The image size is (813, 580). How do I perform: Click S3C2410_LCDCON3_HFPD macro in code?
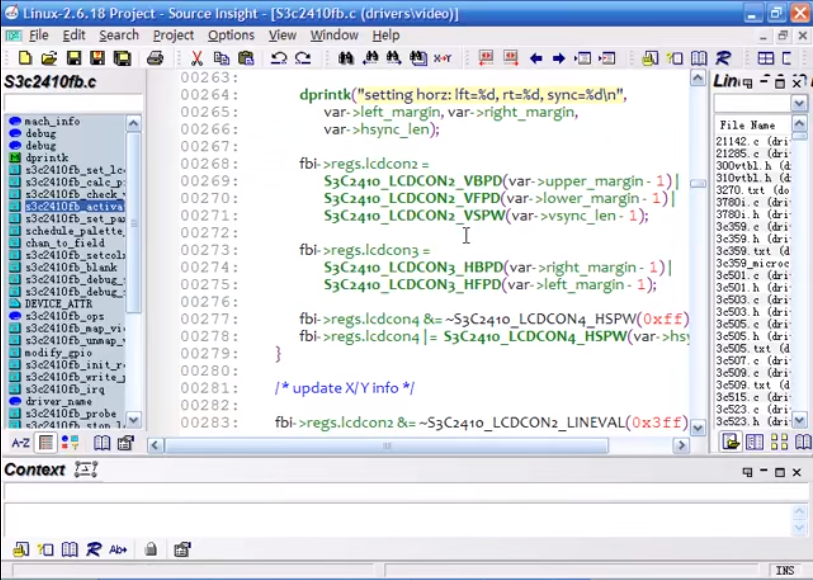point(412,285)
